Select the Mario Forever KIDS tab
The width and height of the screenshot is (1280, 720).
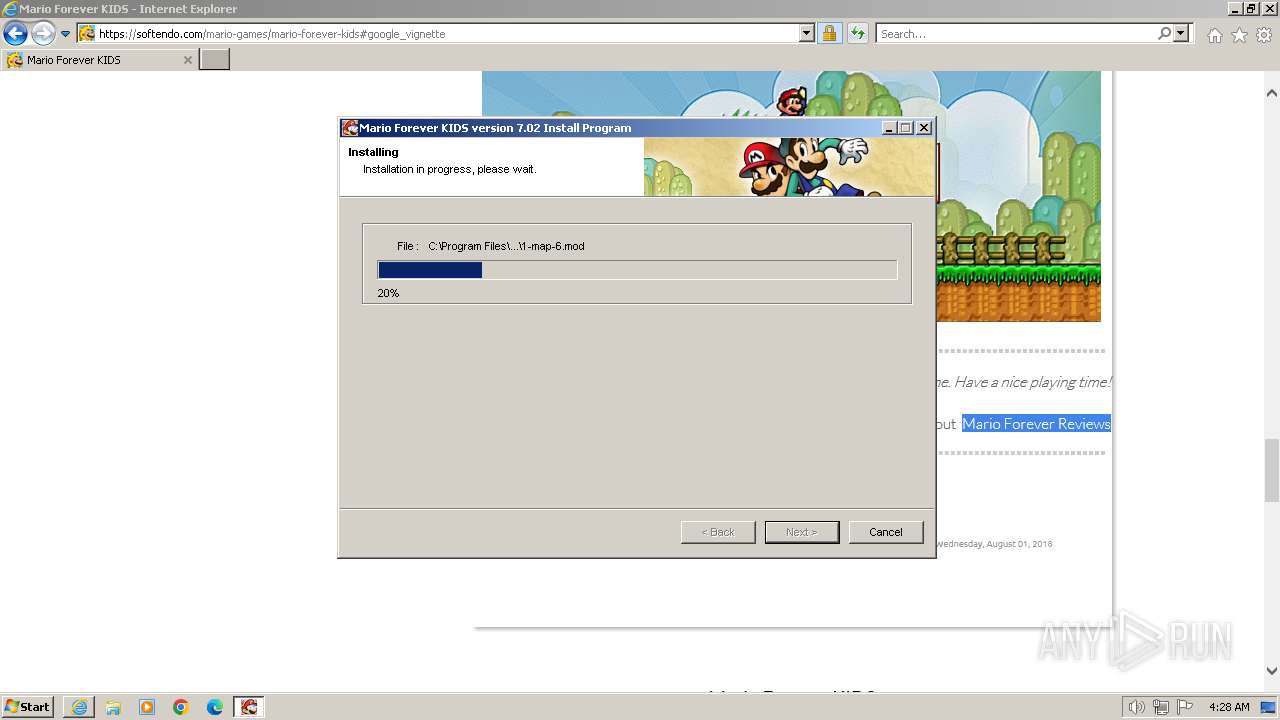click(99, 60)
